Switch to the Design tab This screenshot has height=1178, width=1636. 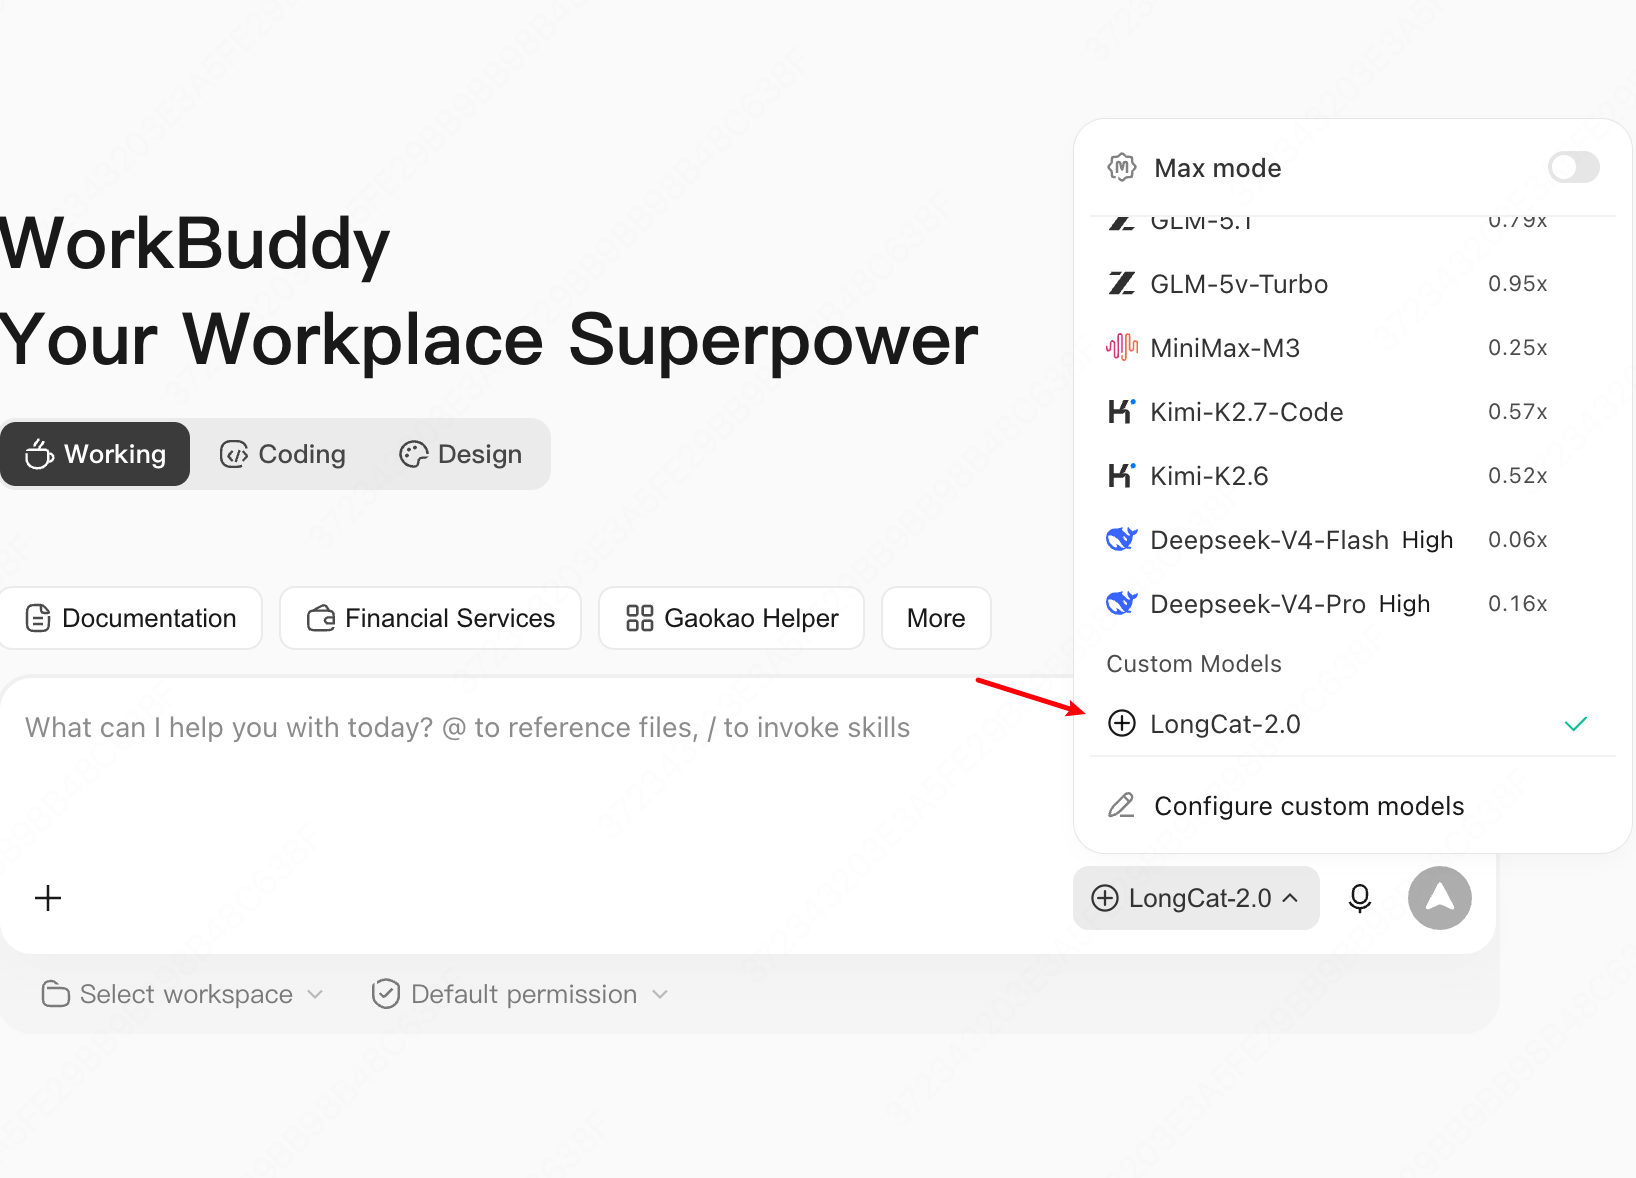click(x=460, y=454)
